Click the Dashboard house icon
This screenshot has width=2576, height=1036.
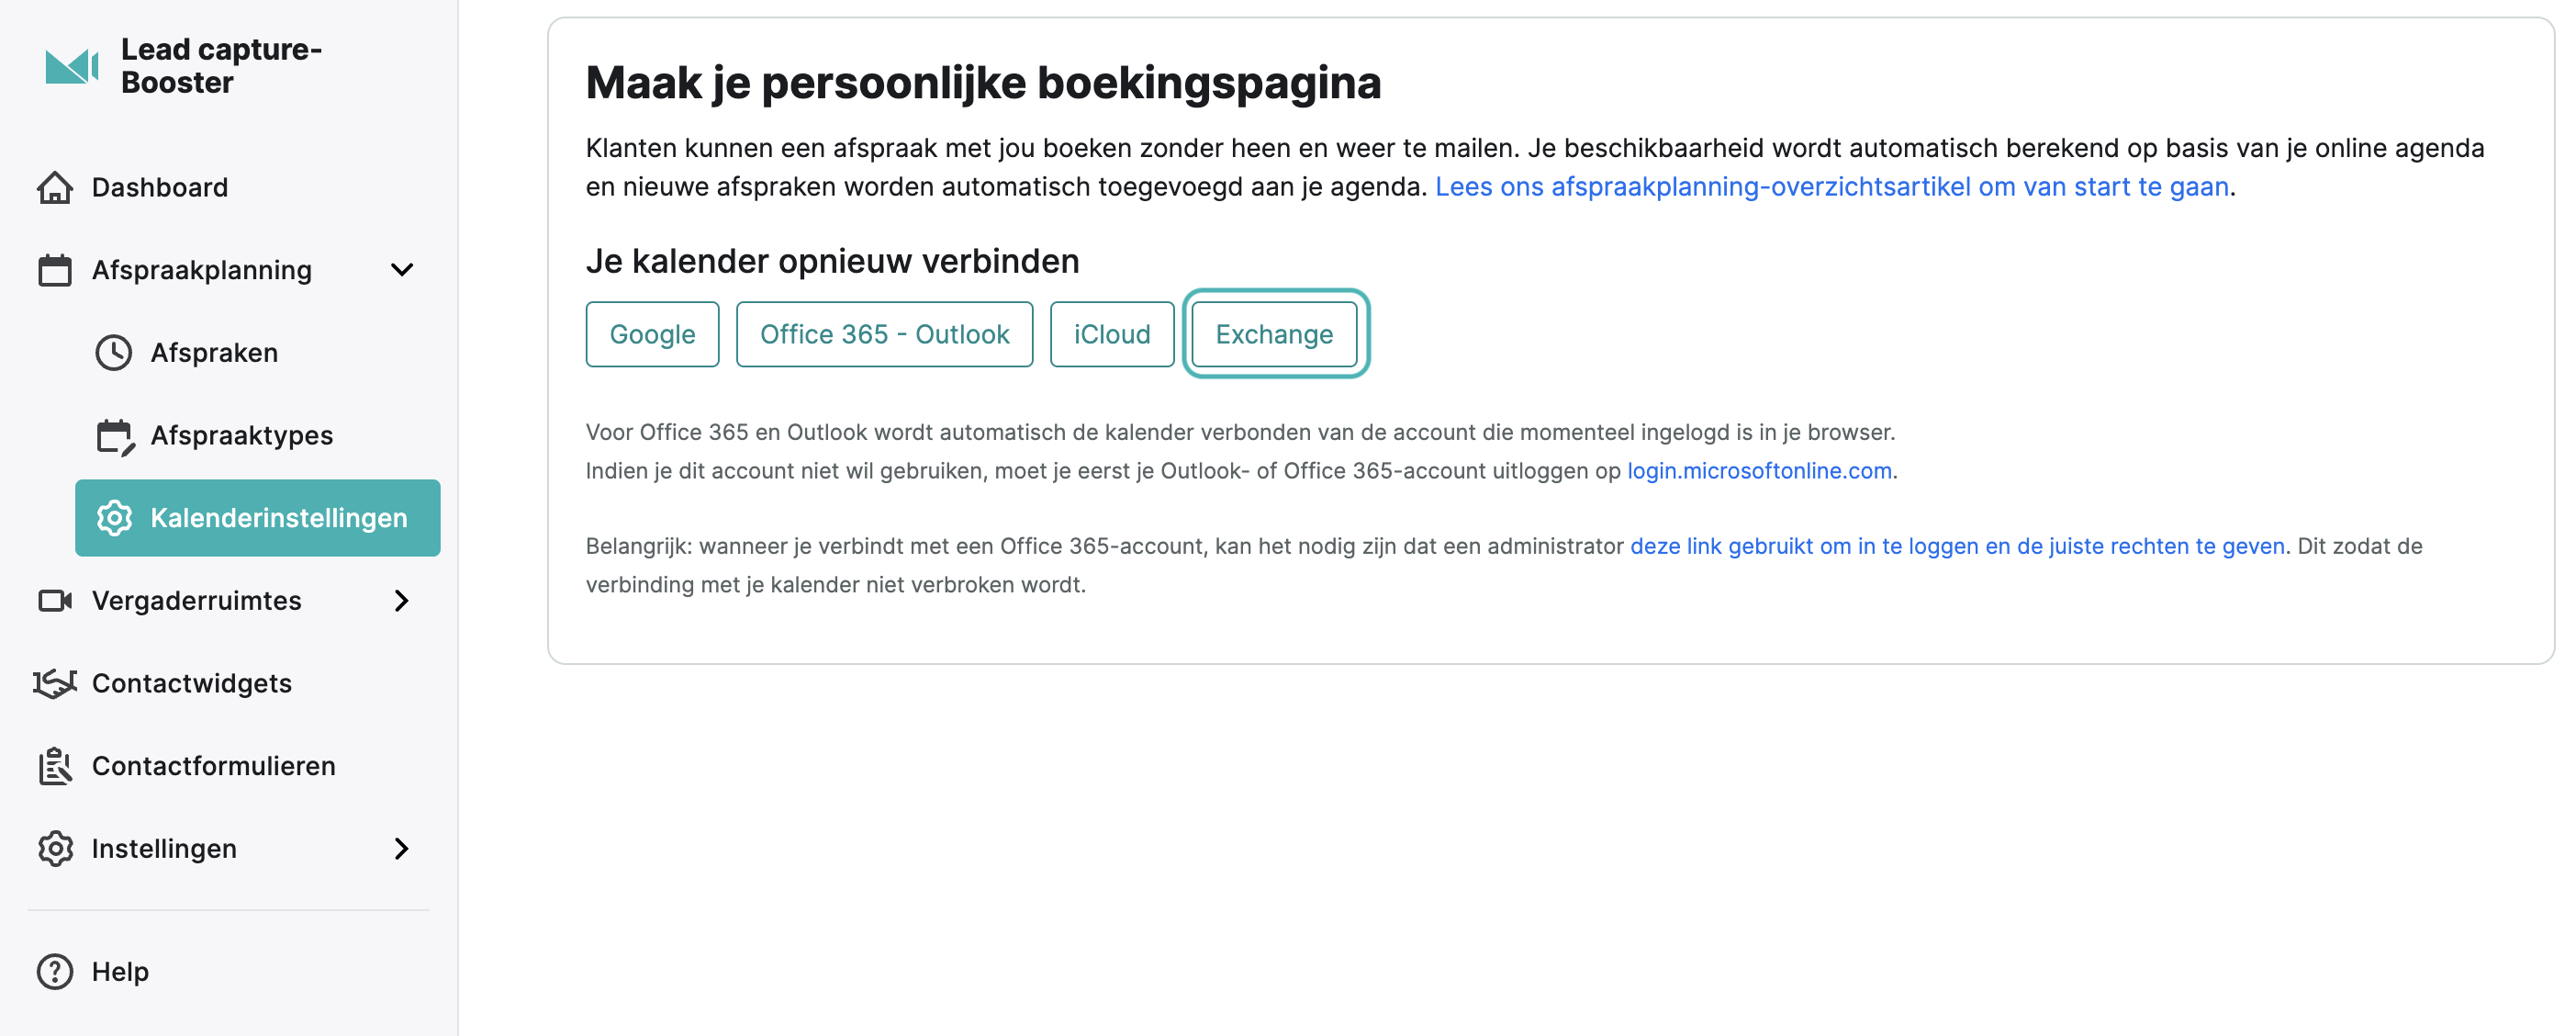click(55, 188)
